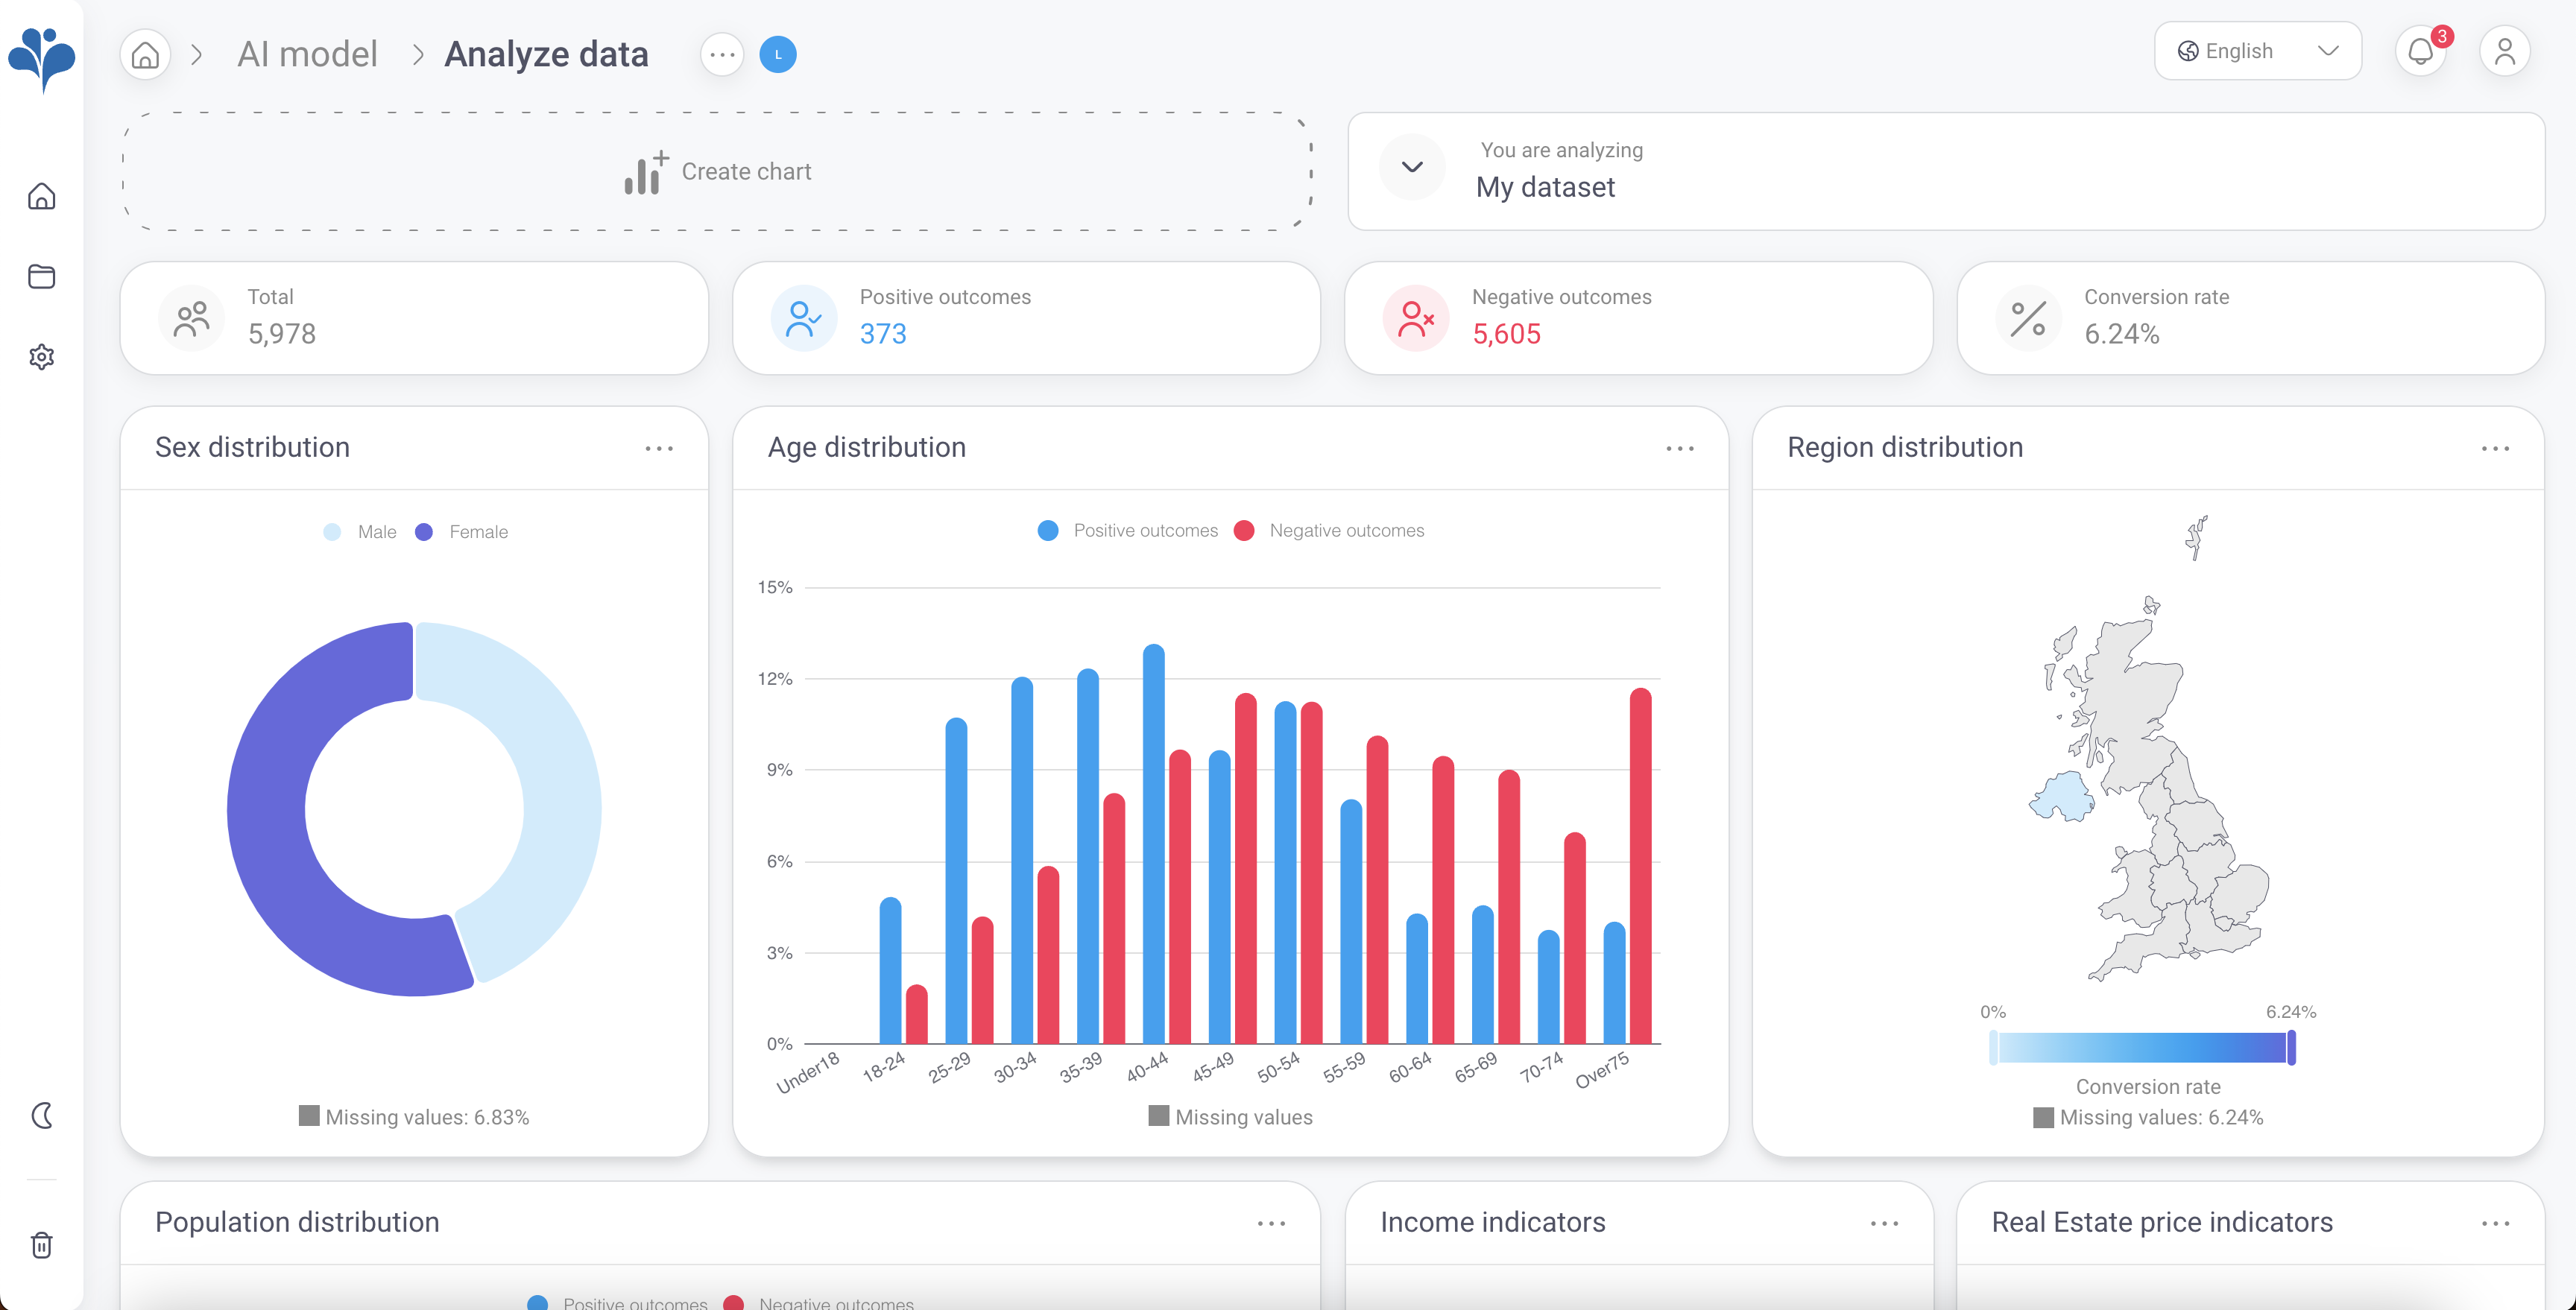
Task: Click the Create chart button
Action: (x=716, y=171)
